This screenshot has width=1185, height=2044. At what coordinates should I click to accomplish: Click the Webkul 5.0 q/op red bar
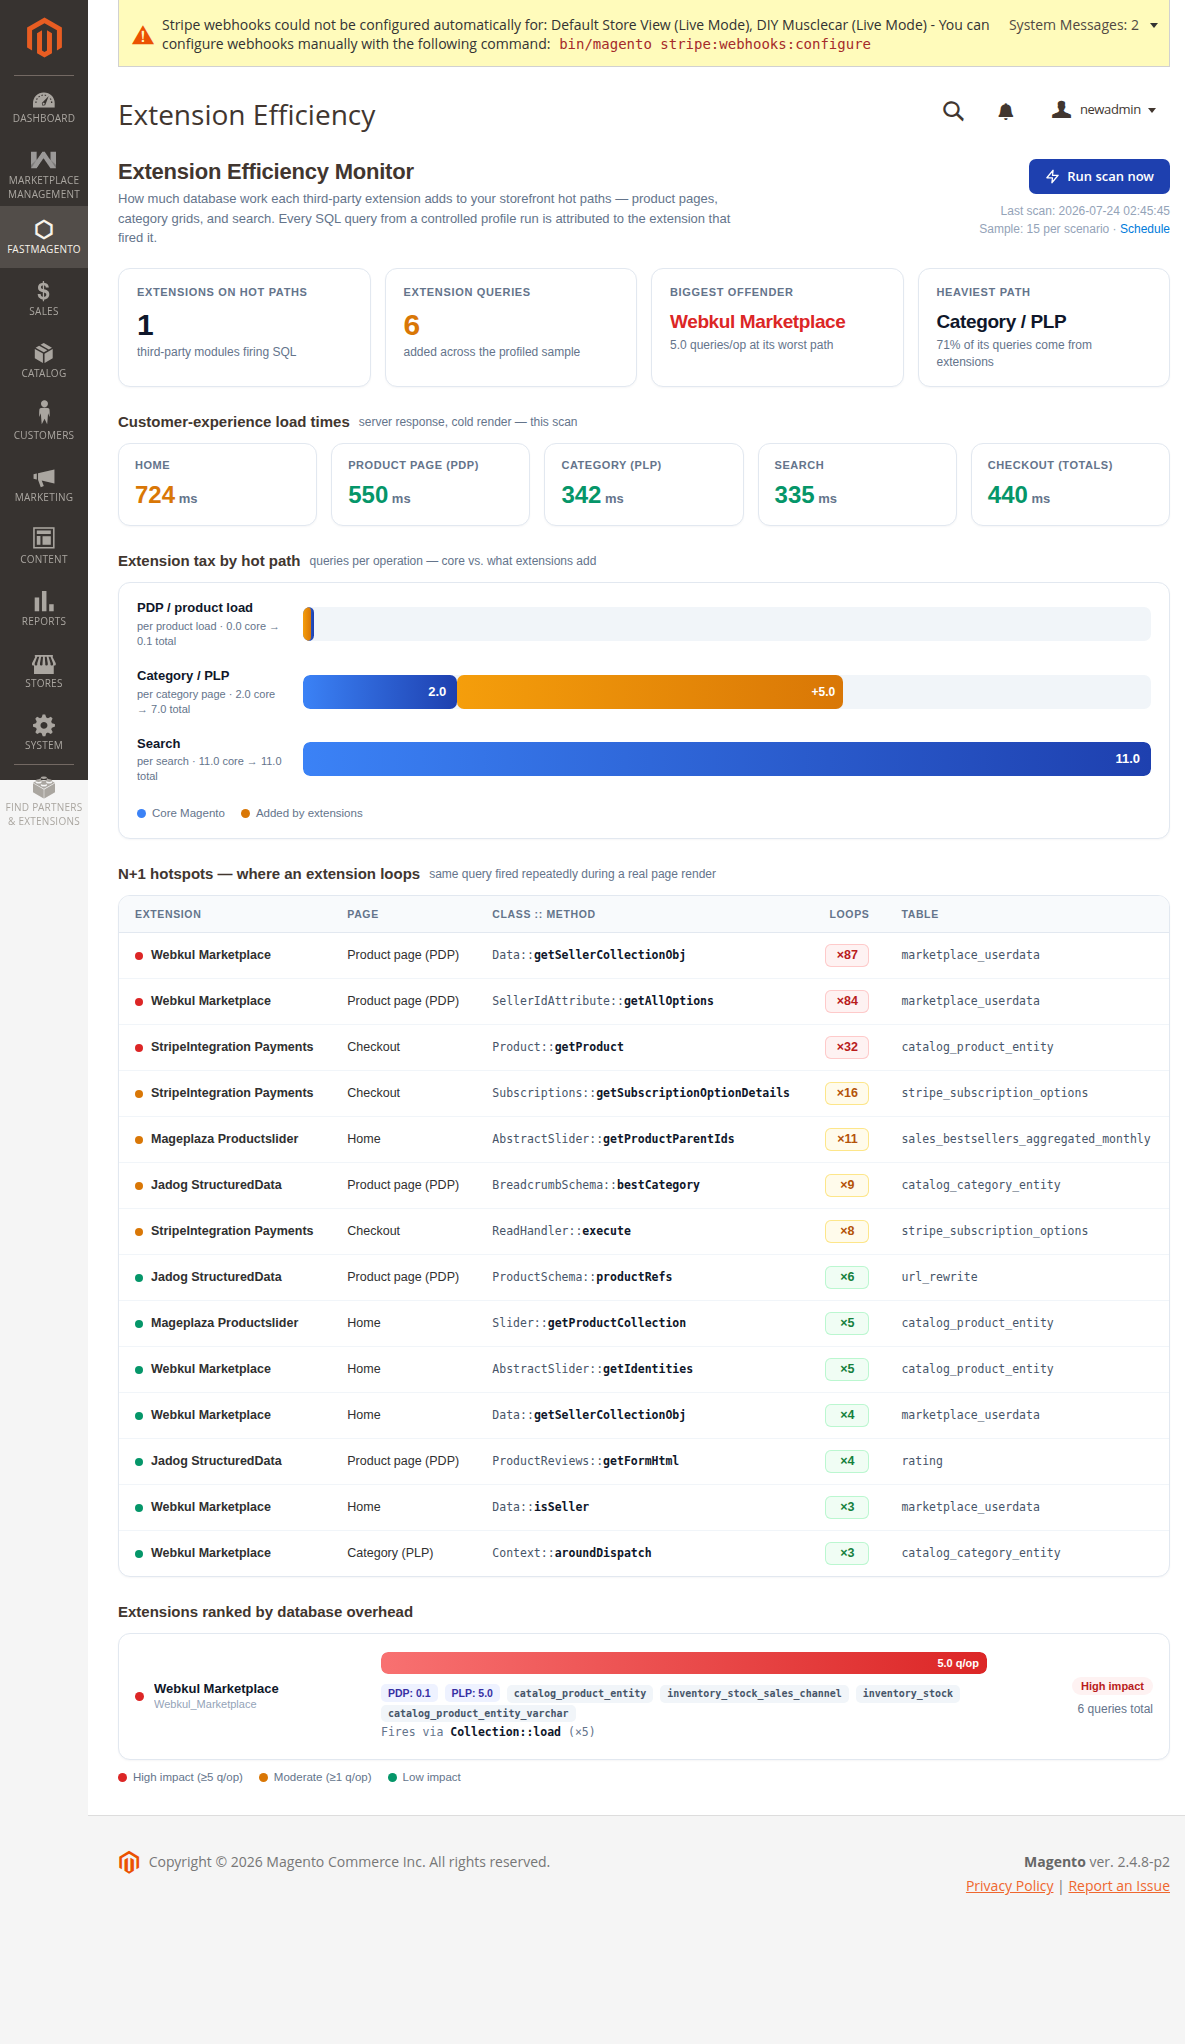pyautogui.click(x=684, y=1663)
